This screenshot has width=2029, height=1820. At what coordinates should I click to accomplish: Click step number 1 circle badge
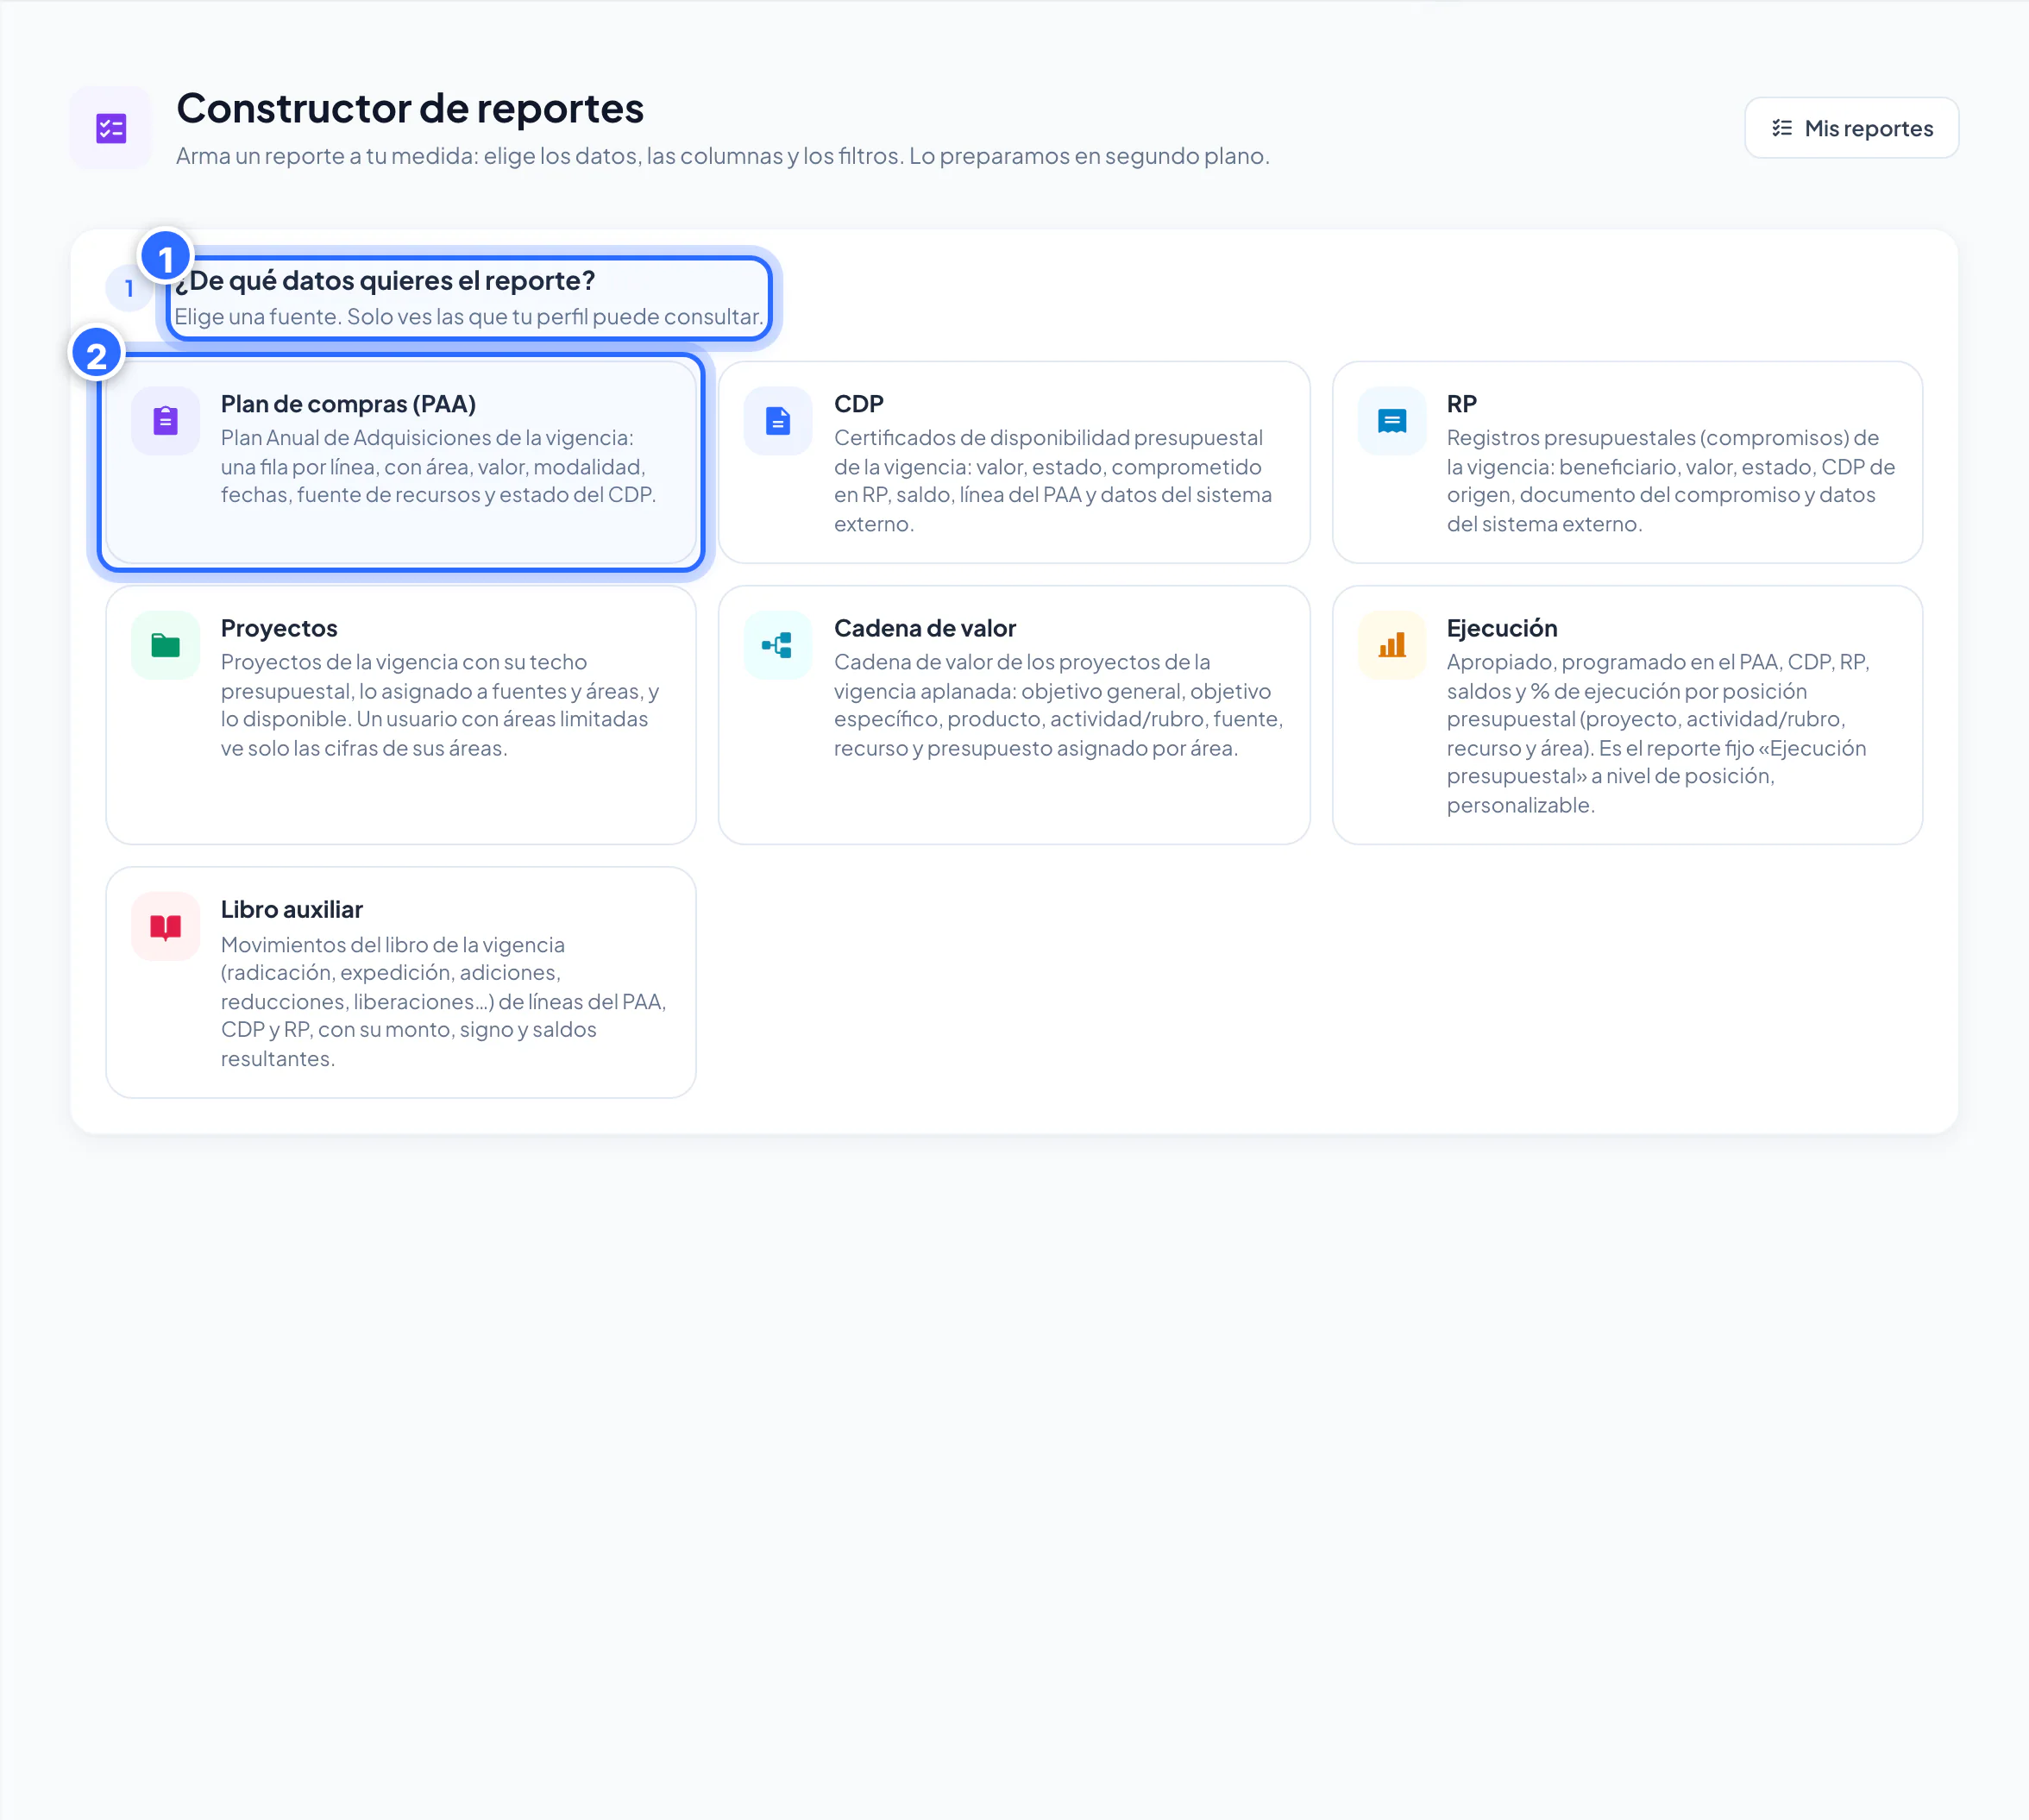pos(129,289)
